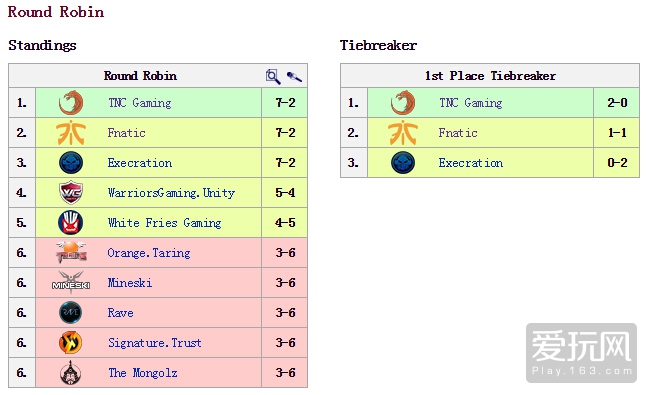Click Execration logo in tiebreaker table
This screenshot has width=647, height=395.
click(x=403, y=163)
